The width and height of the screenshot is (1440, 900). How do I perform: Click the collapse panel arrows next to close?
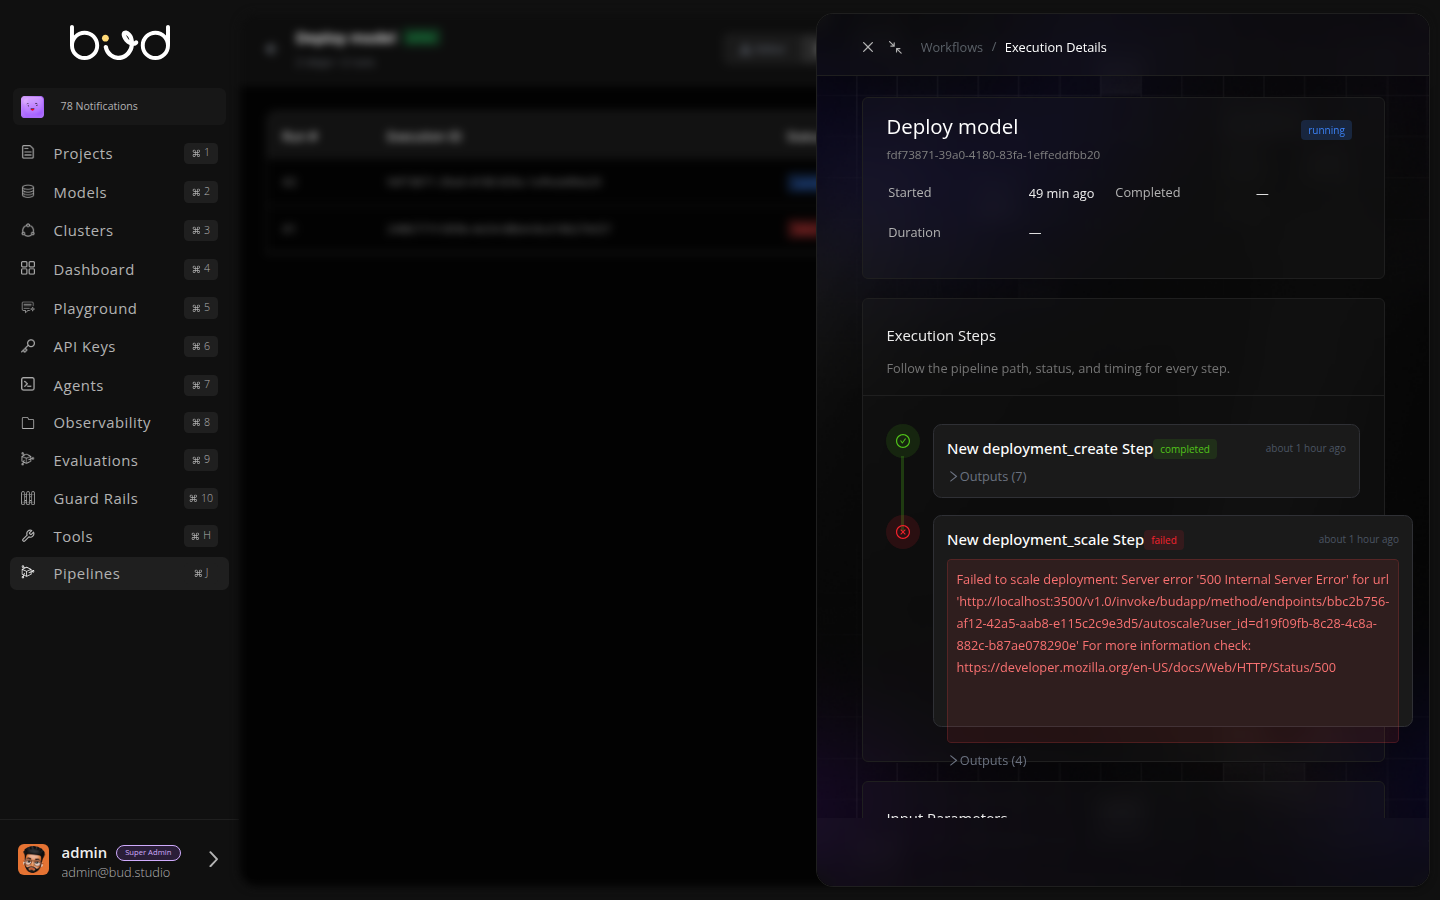895,47
